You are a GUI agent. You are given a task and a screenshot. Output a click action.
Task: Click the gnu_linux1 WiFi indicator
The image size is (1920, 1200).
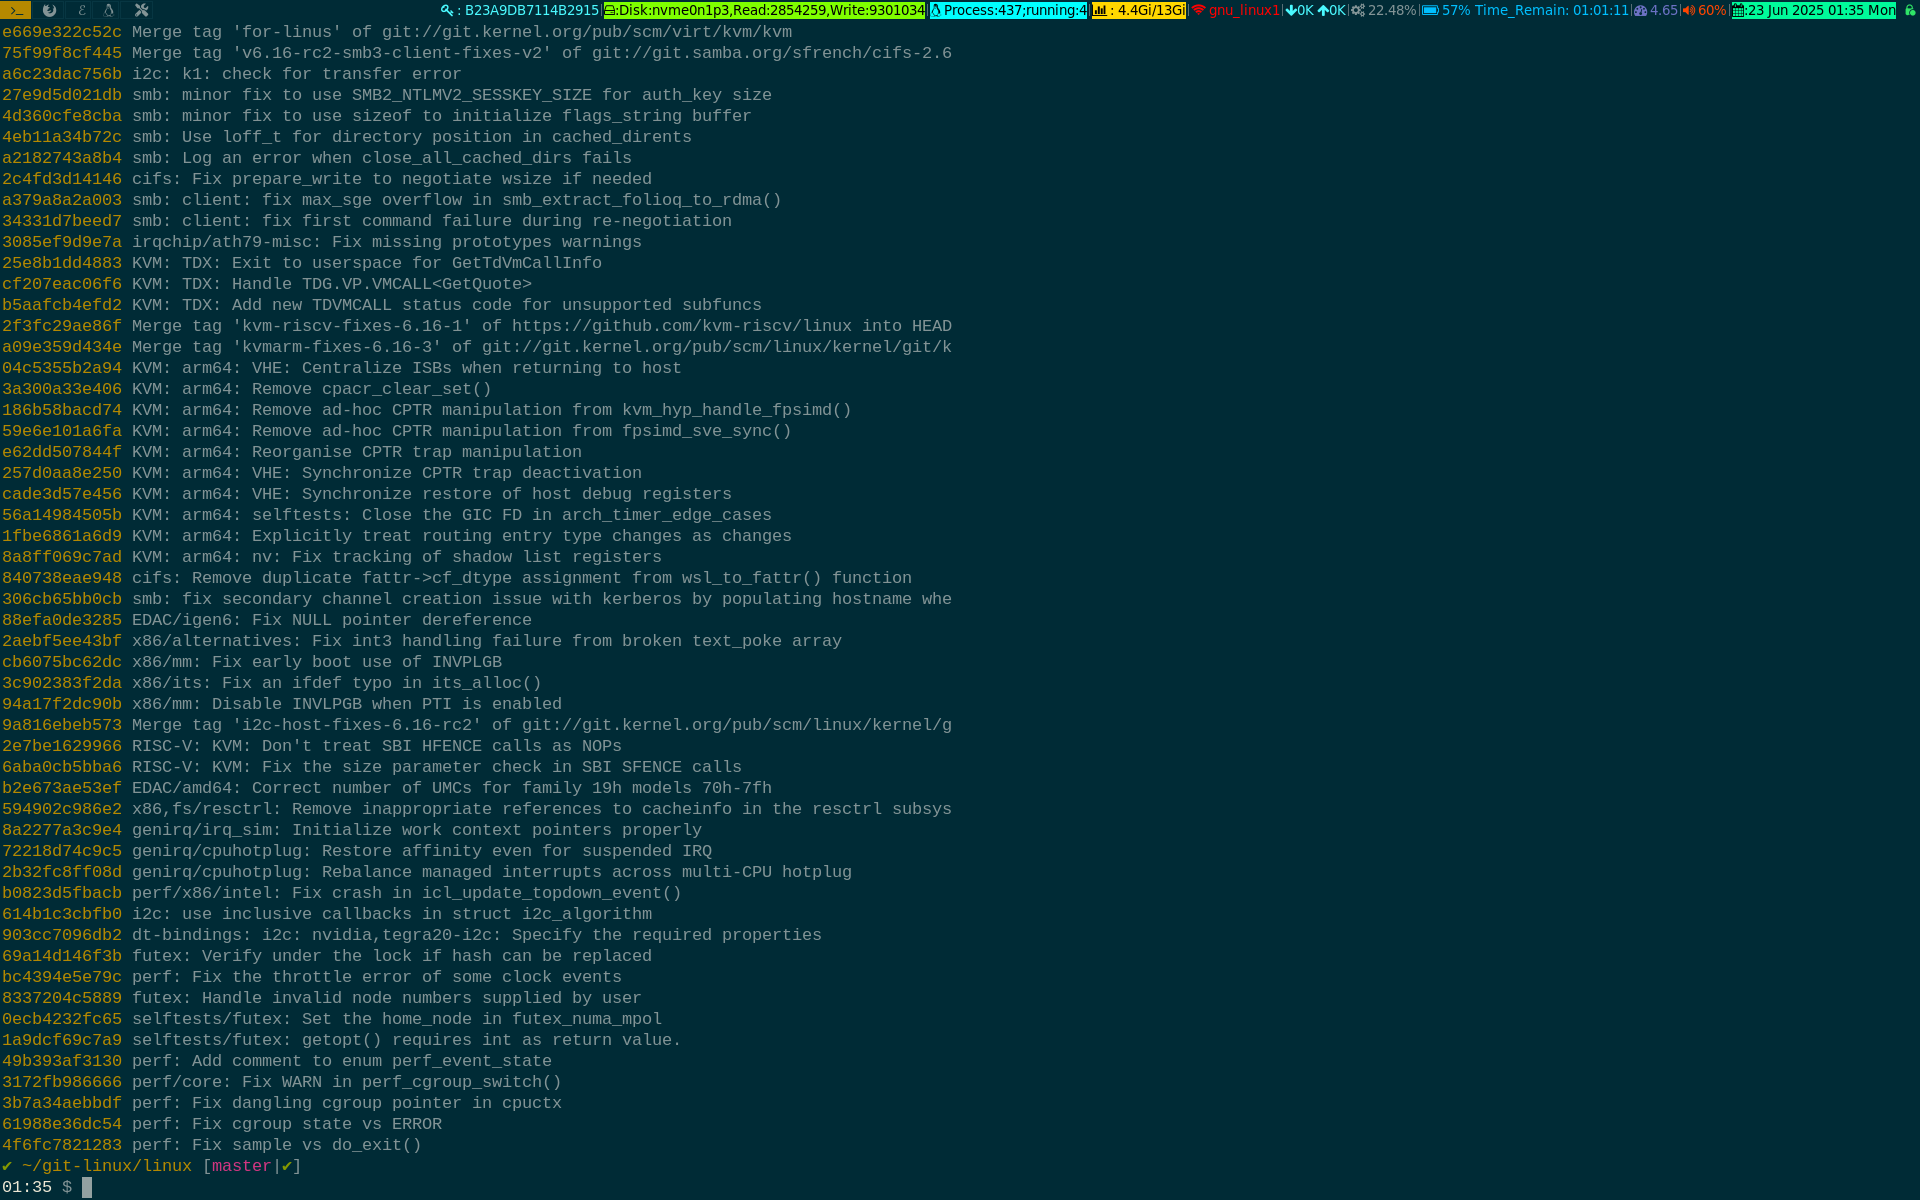tap(1236, 10)
